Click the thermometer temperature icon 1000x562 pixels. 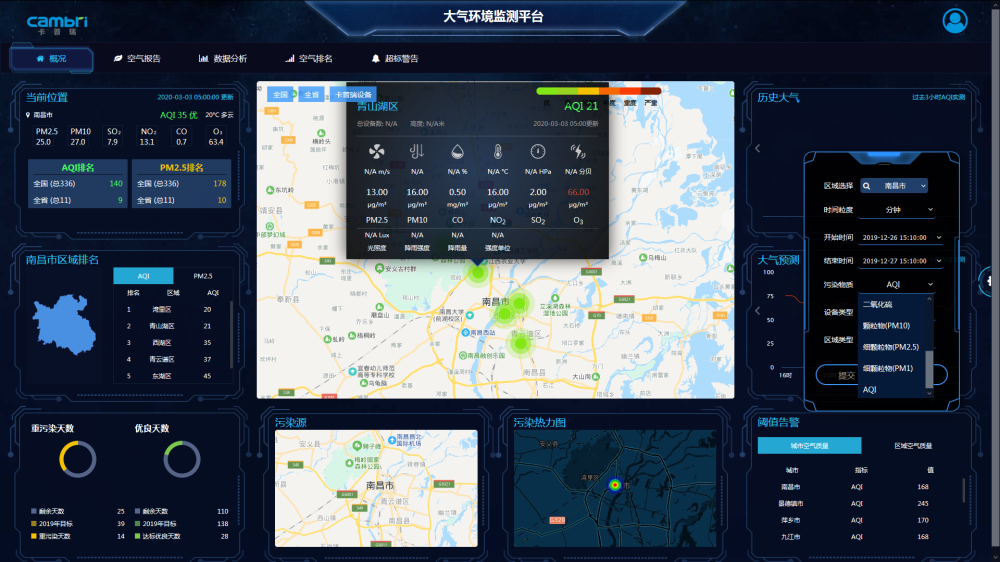(x=497, y=151)
